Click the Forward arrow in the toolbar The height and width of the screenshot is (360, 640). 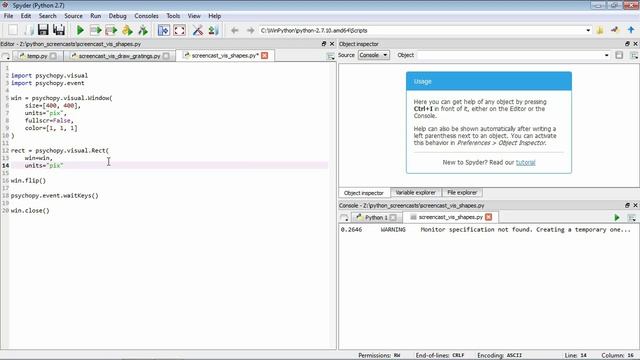pos(250,31)
